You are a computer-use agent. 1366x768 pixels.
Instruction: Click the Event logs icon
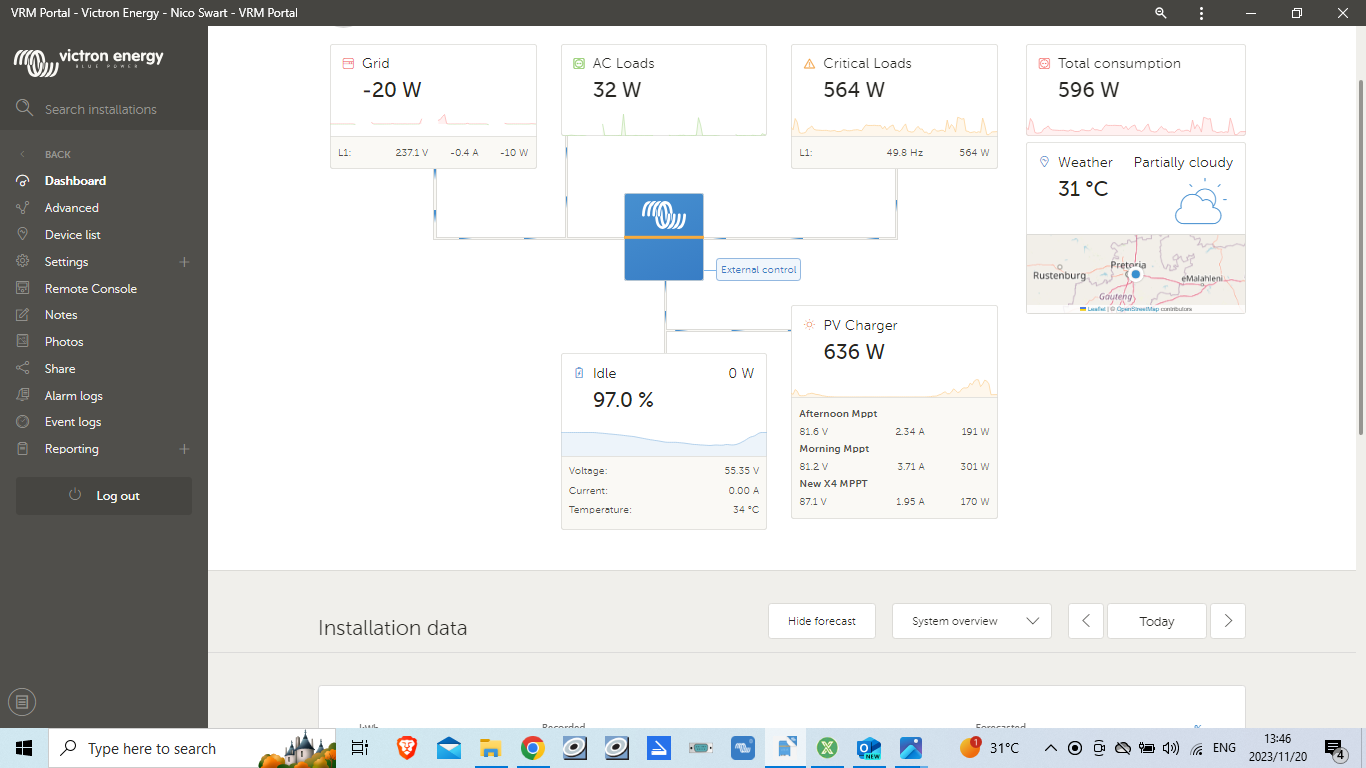(23, 422)
